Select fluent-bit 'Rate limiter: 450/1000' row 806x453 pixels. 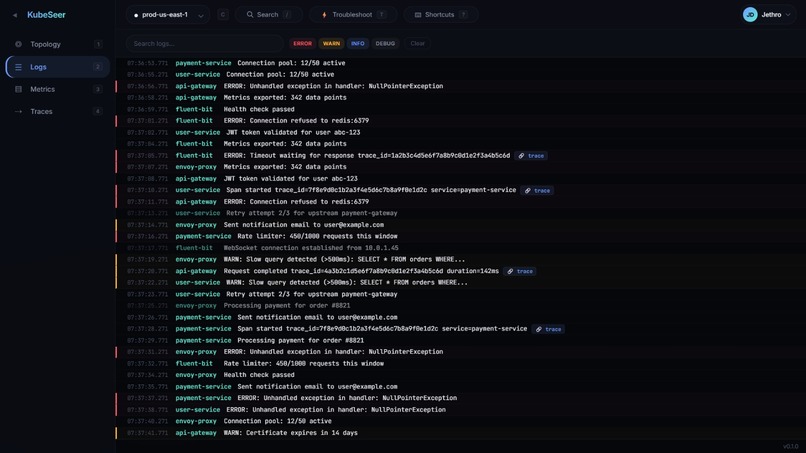tap(461, 364)
